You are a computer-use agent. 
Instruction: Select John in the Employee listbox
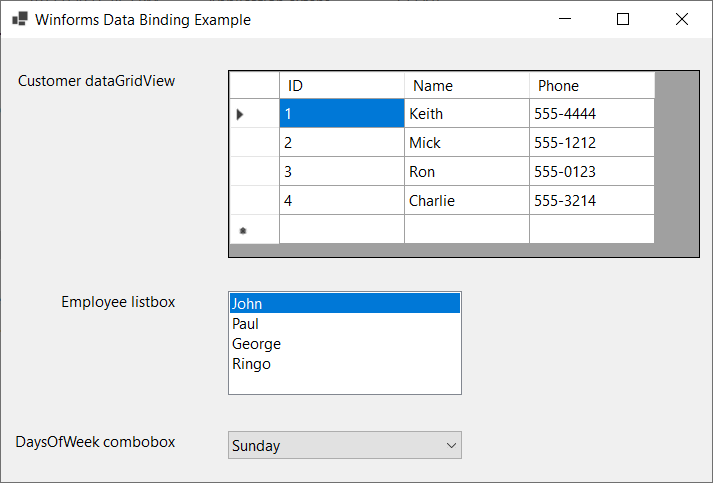247,304
